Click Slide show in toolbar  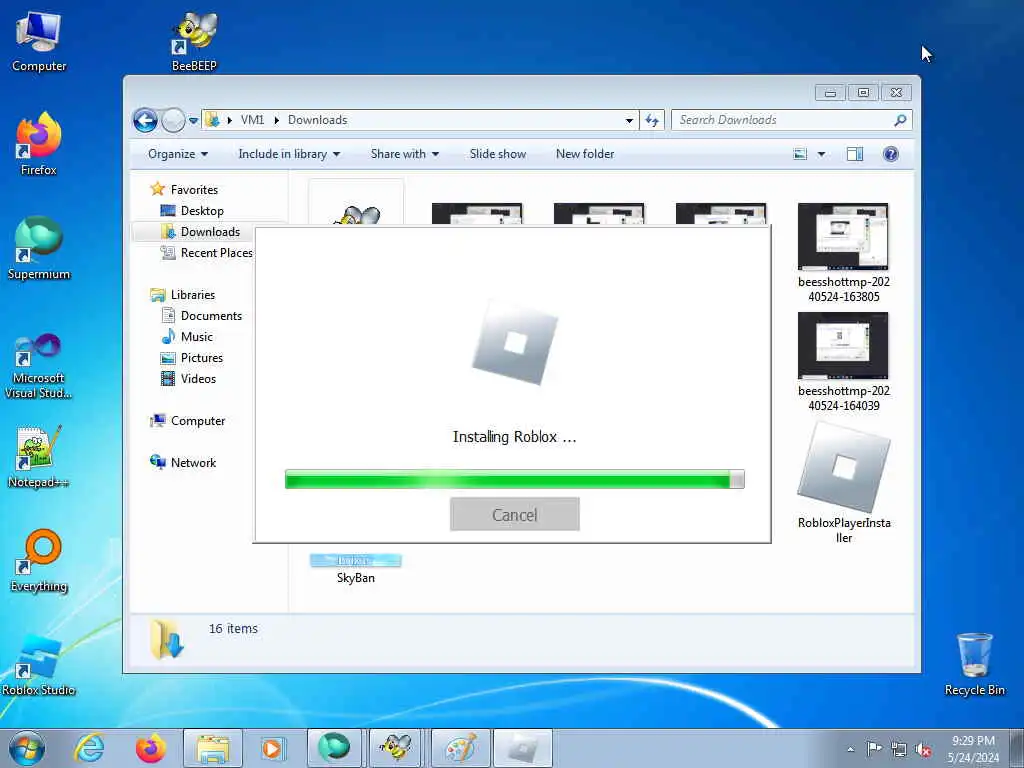pos(498,154)
